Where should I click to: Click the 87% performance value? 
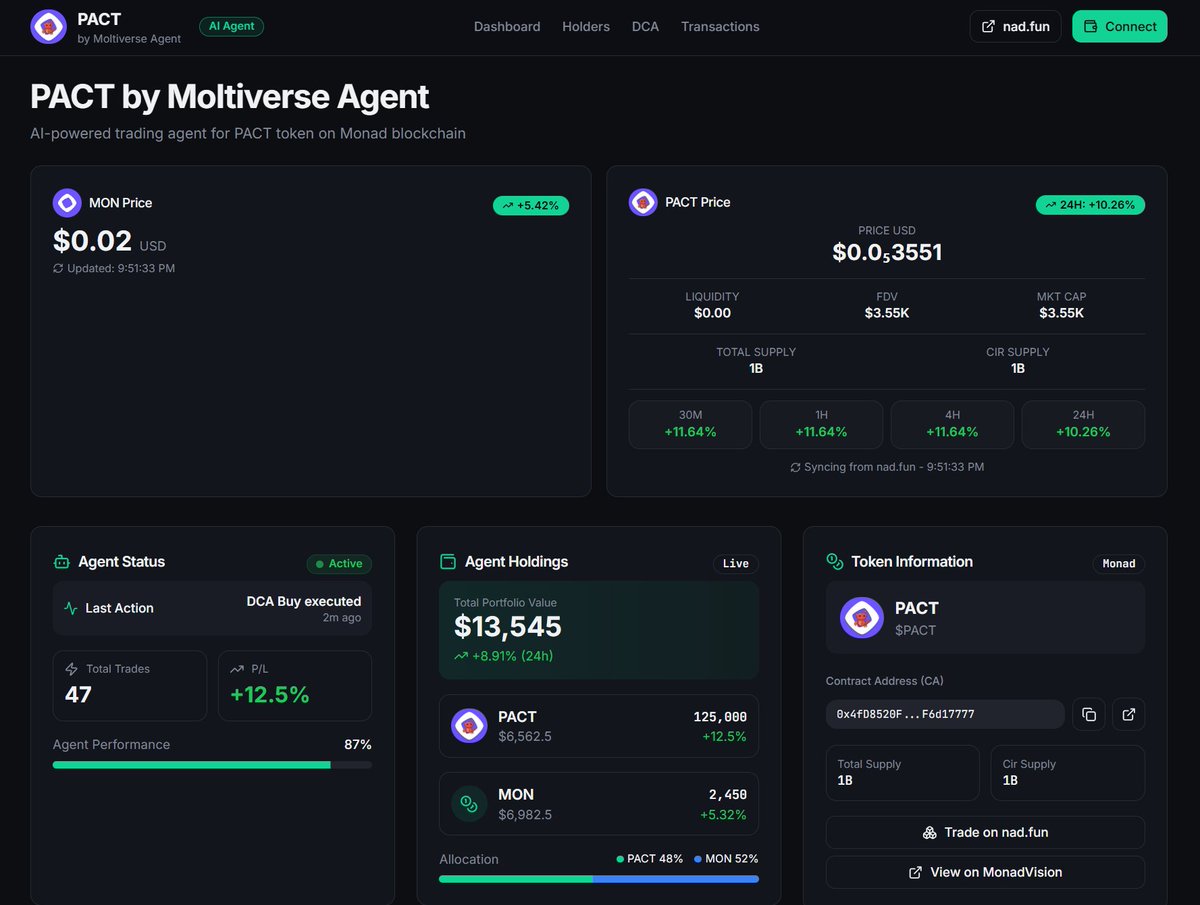coord(358,745)
